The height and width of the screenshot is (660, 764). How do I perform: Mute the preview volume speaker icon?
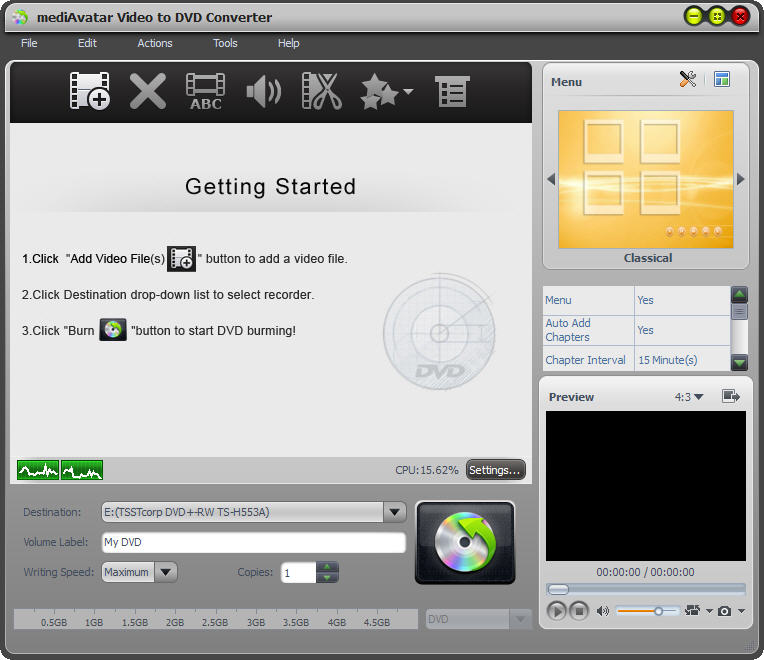603,610
